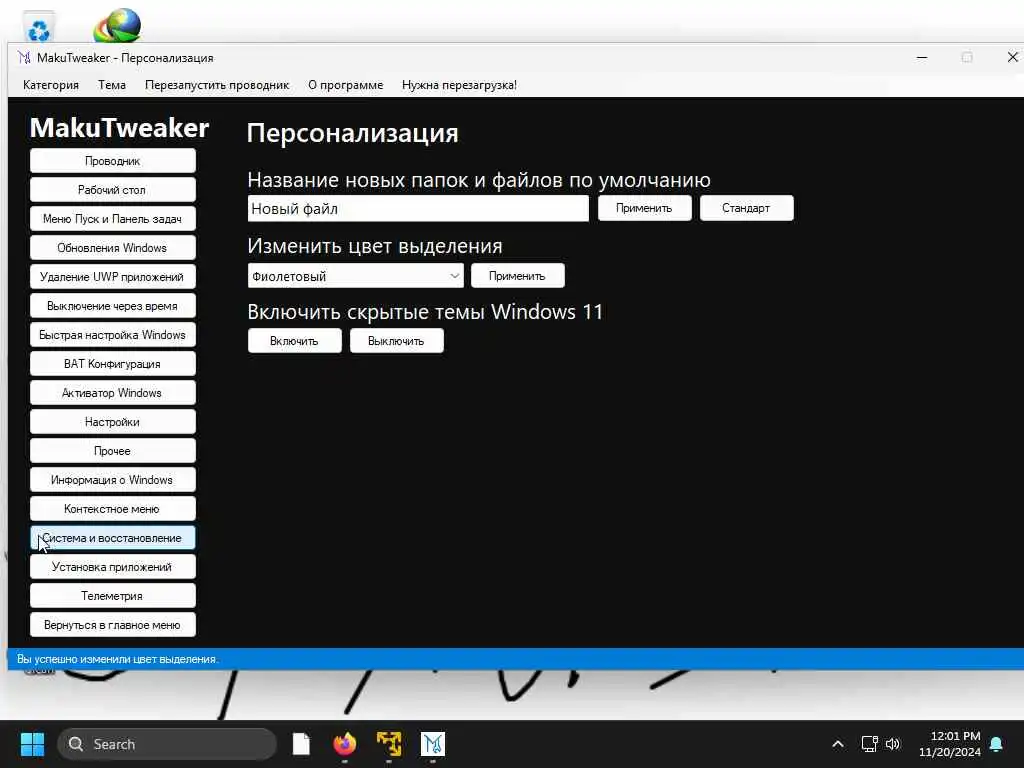Expand the Фиолетовый highlight color dropdown
Image resolution: width=1024 pixels, height=768 pixels.
click(x=355, y=276)
